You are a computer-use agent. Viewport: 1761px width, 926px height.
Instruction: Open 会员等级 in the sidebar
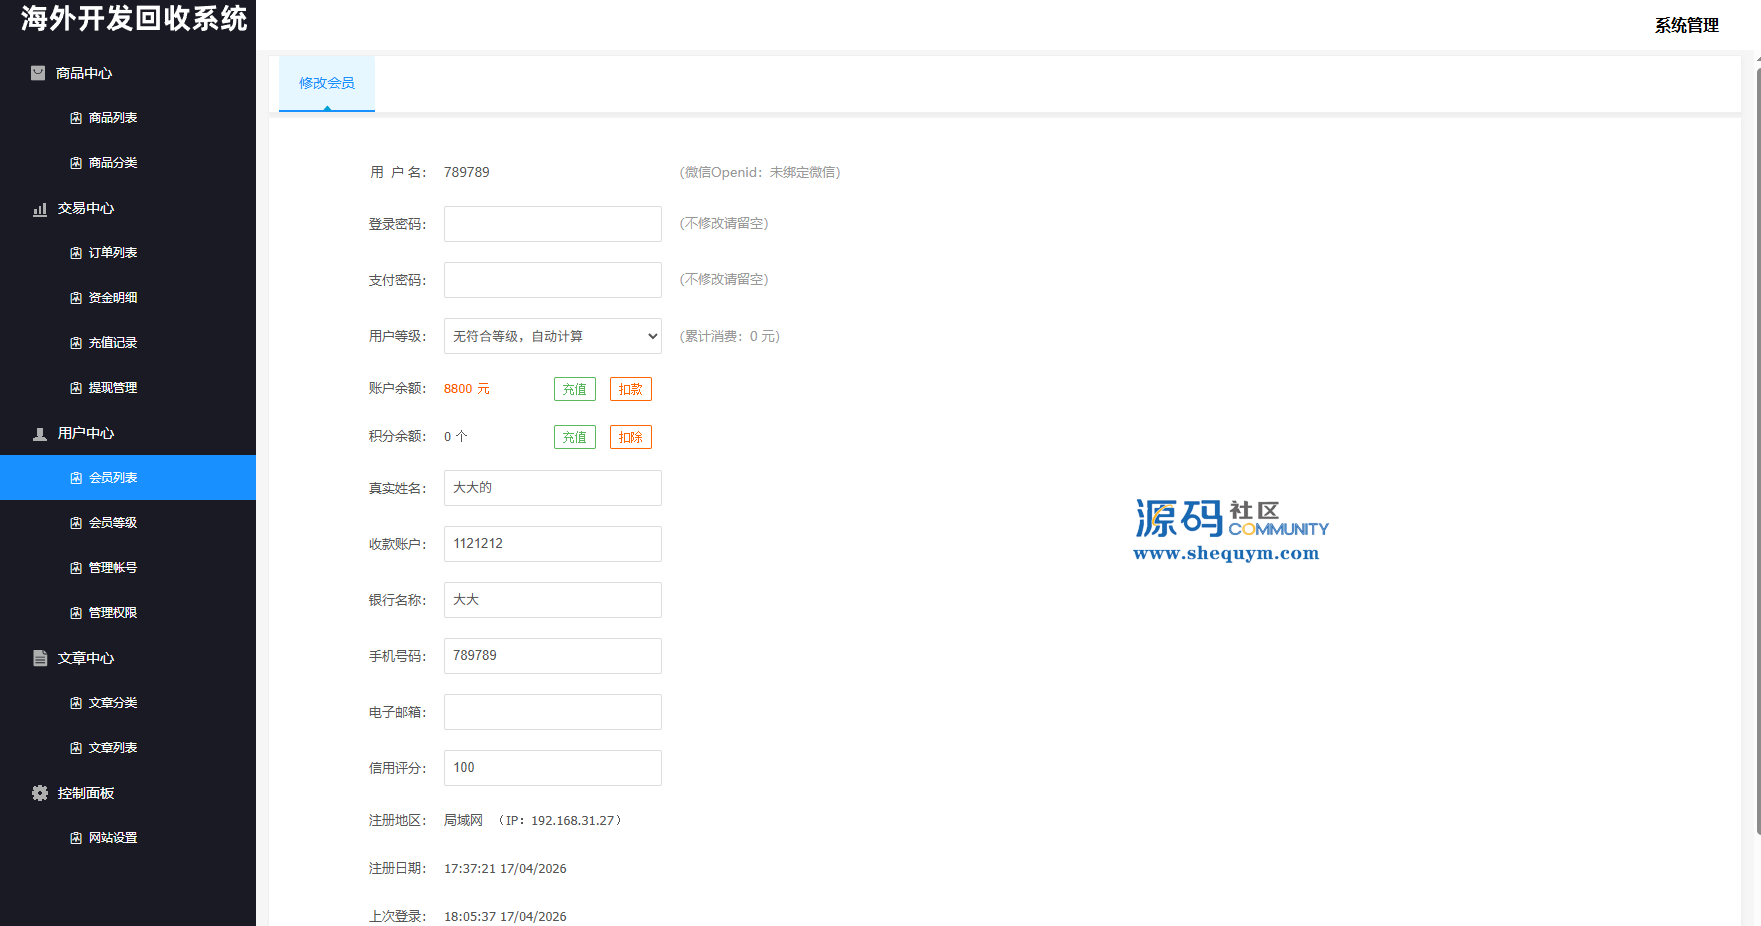pyautogui.click(x=113, y=523)
